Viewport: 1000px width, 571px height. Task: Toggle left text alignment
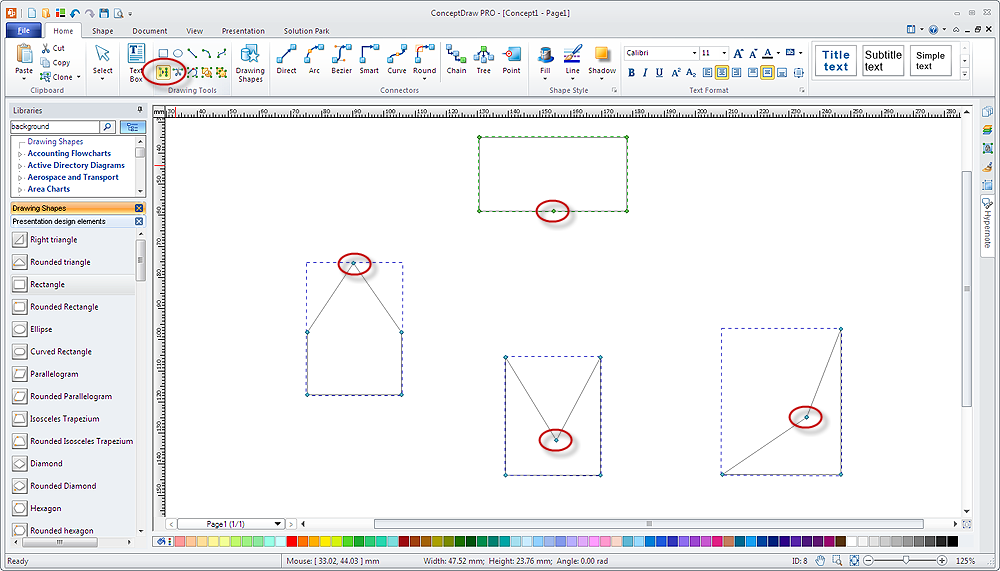(x=707, y=73)
